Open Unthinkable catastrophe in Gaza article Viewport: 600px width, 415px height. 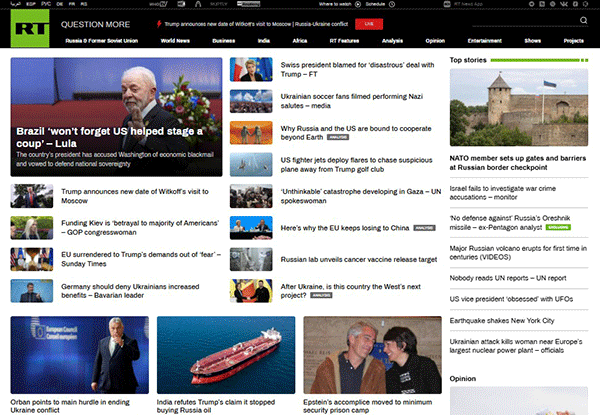click(x=361, y=196)
